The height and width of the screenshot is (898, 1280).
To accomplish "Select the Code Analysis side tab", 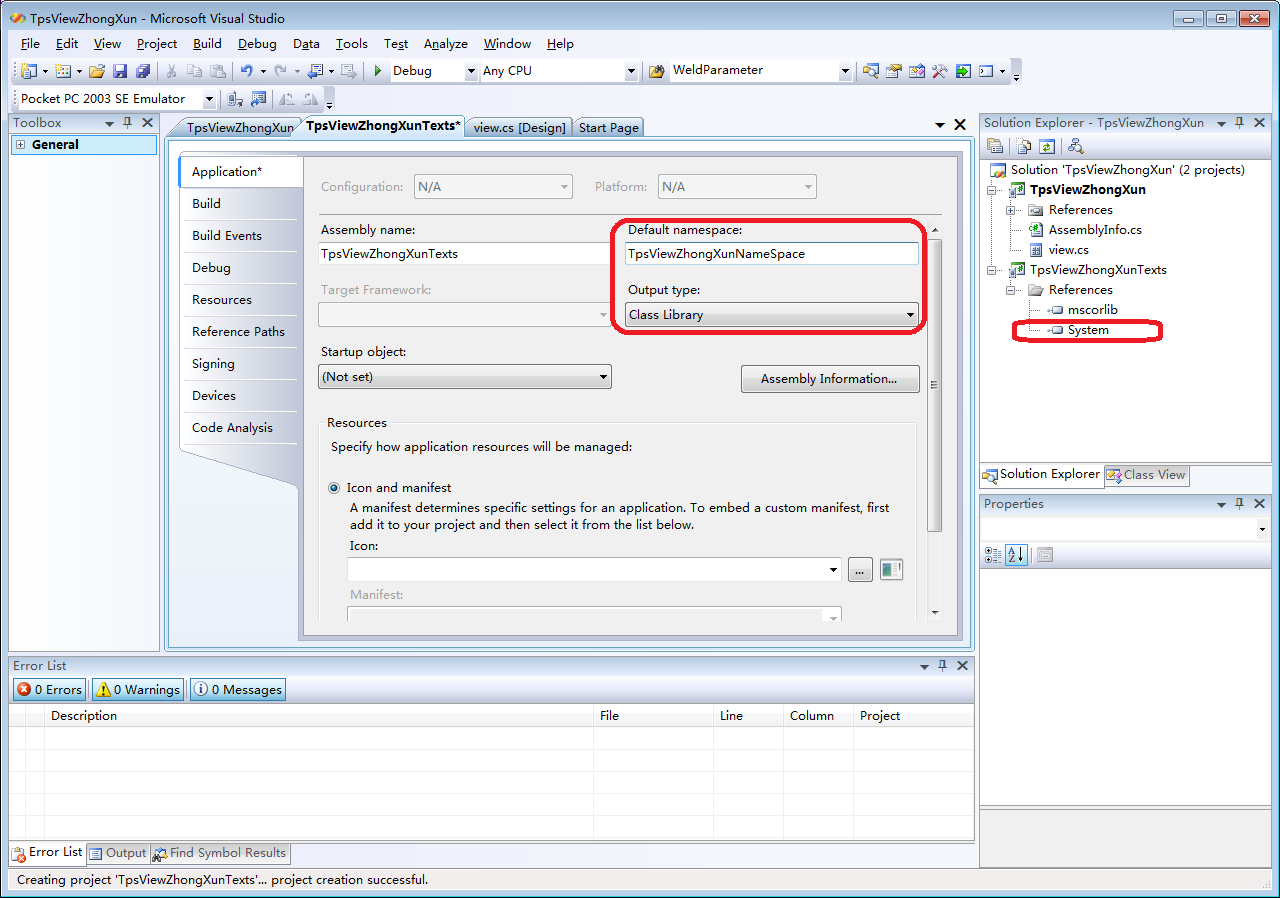I will pyautogui.click(x=239, y=428).
